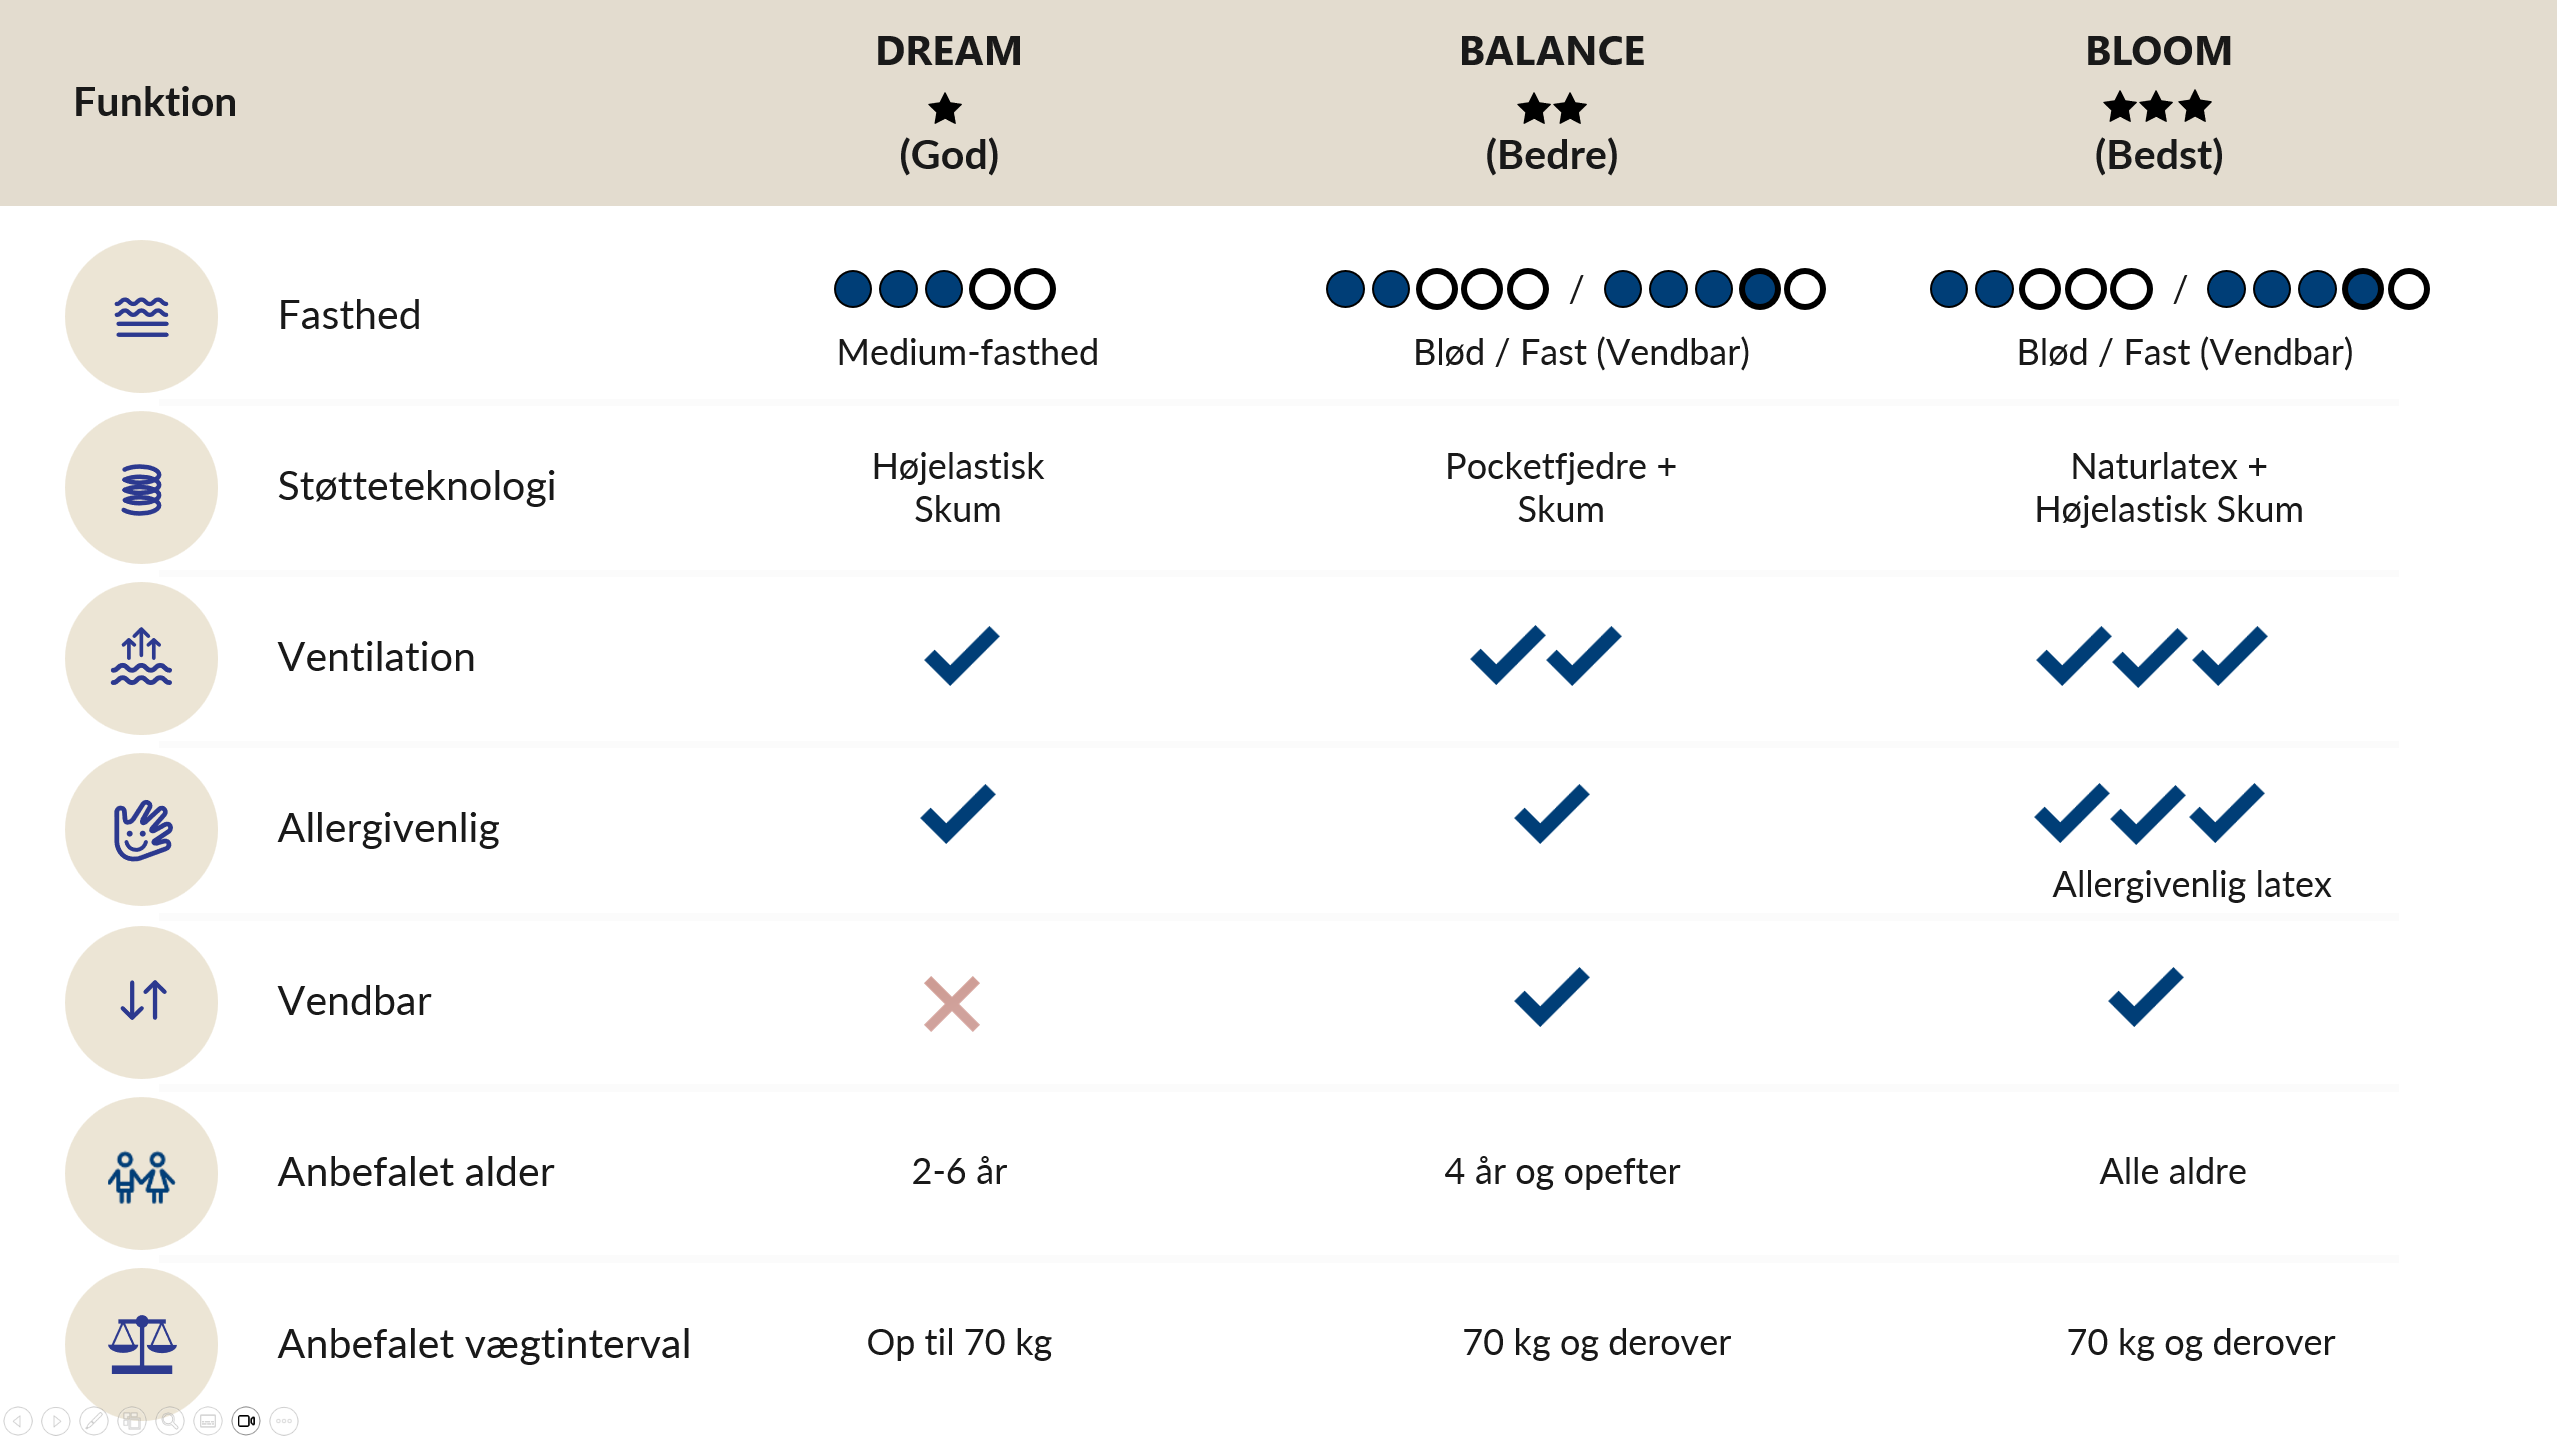Click the Vendbar up-down arrows icon
The image size is (2557, 1439).
click(x=142, y=1001)
